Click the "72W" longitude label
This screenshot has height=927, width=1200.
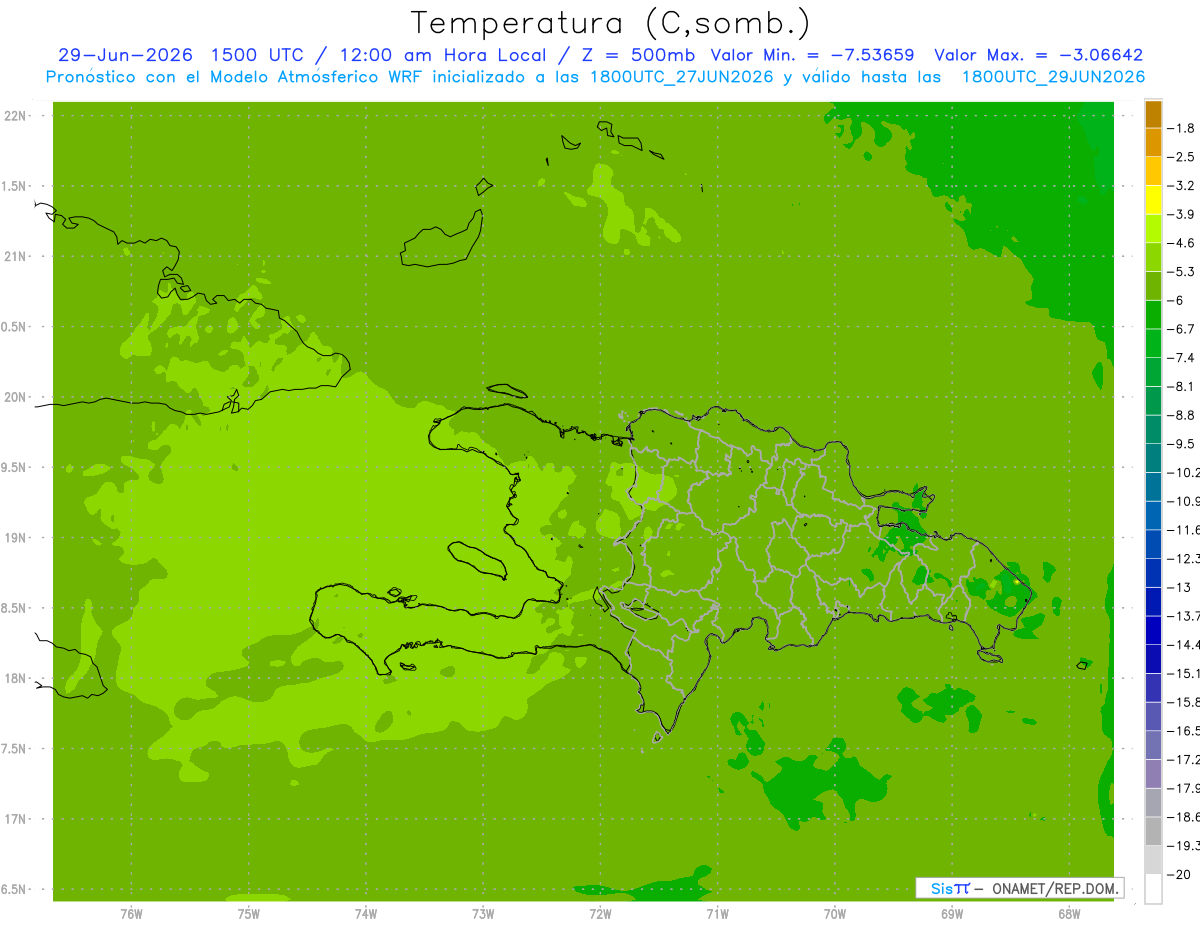click(600, 913)
